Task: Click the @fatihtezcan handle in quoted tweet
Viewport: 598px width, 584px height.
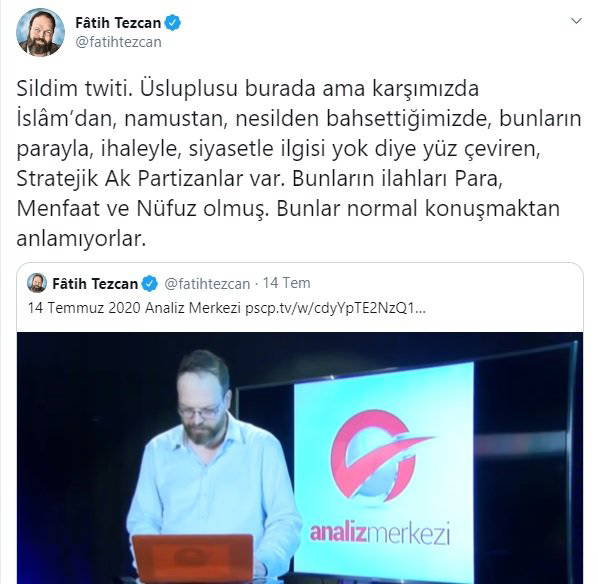Action: click(207, 283)
